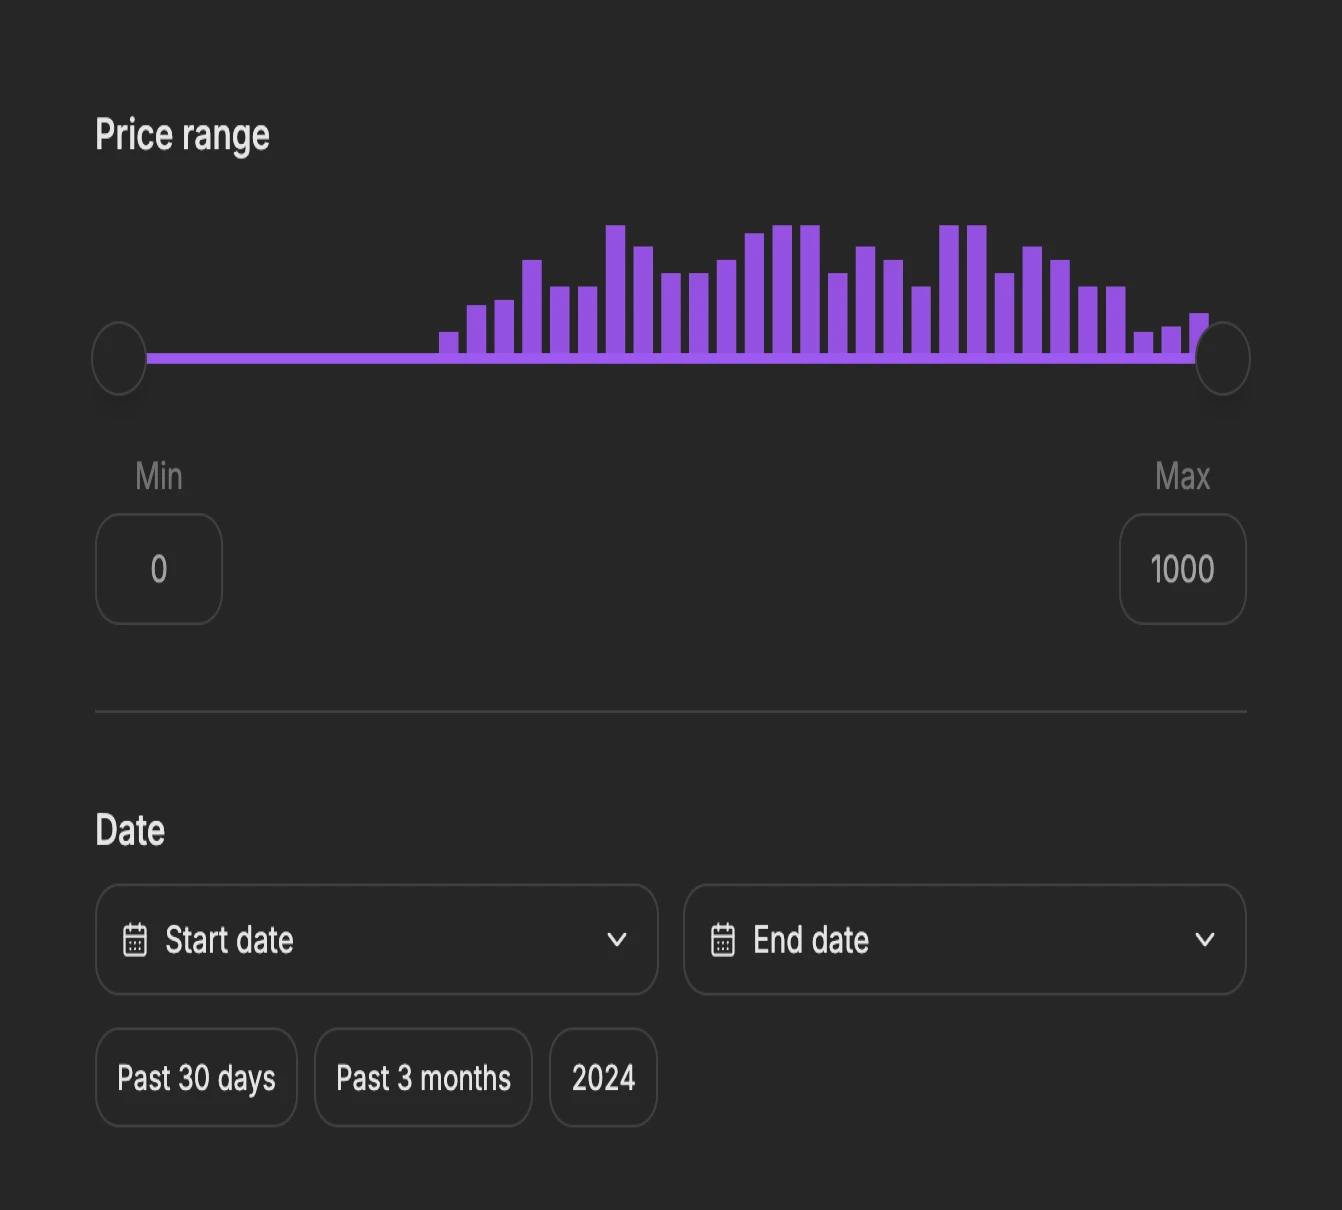The height and width of the screenshot is (1210, 1342).
Task: Click the tallest histogram bar in the price chart
Action: 614,290
